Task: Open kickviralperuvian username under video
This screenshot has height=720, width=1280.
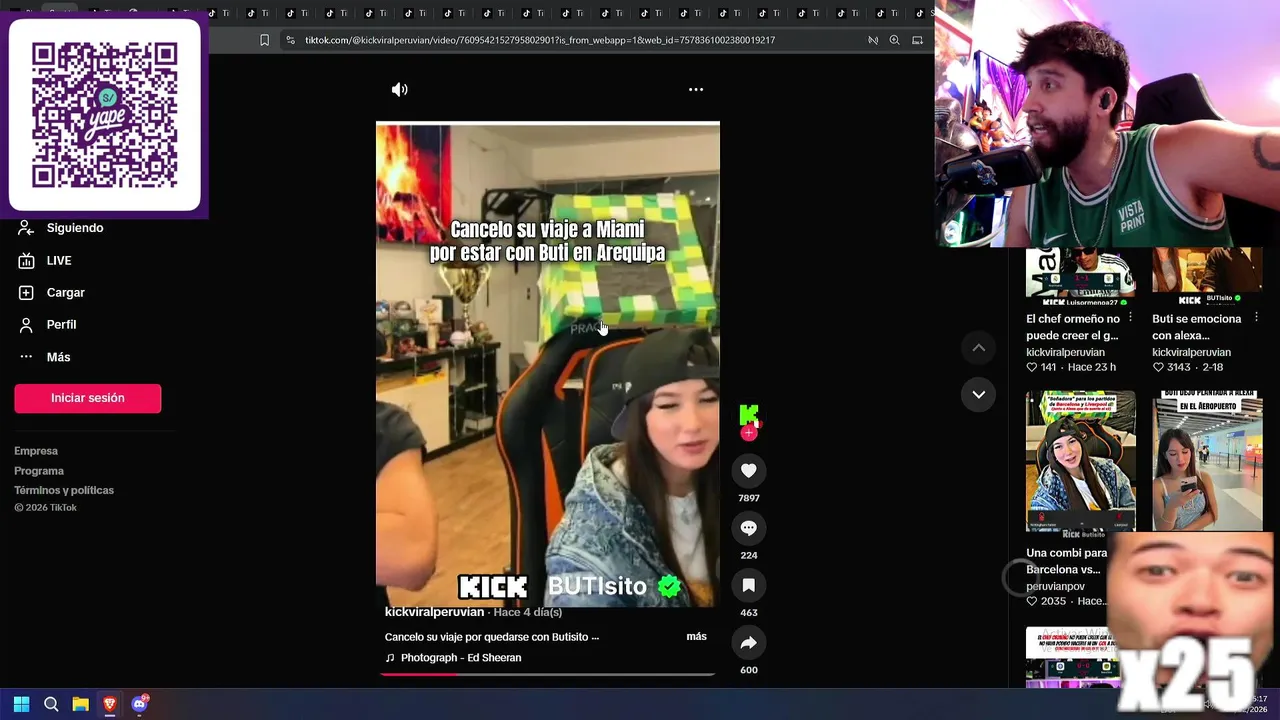Action: click(434, 612)
